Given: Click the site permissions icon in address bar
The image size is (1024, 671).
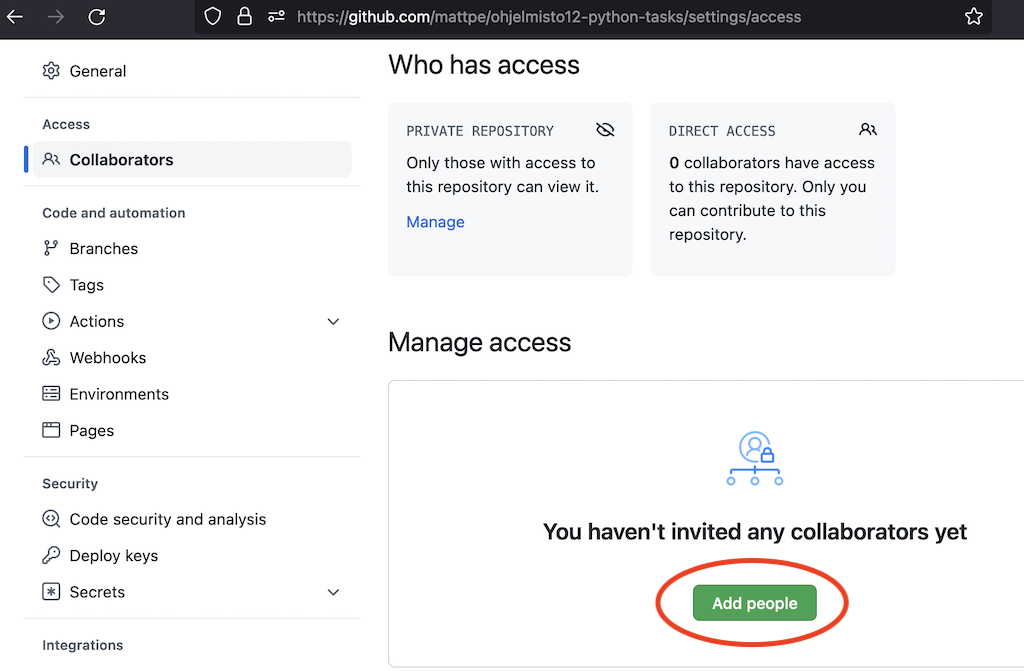Looking at the screenshot, I should [277, 17].
